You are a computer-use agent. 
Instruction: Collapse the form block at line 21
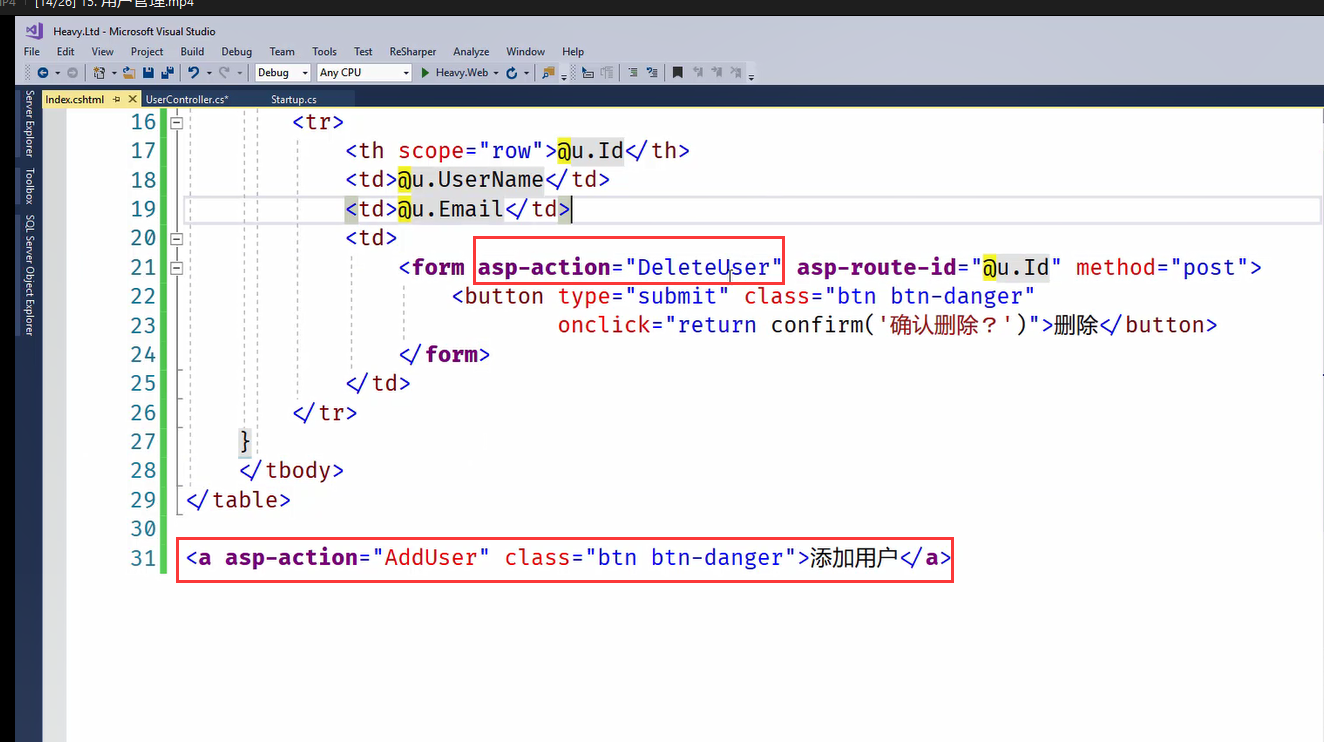pos(177,267)
